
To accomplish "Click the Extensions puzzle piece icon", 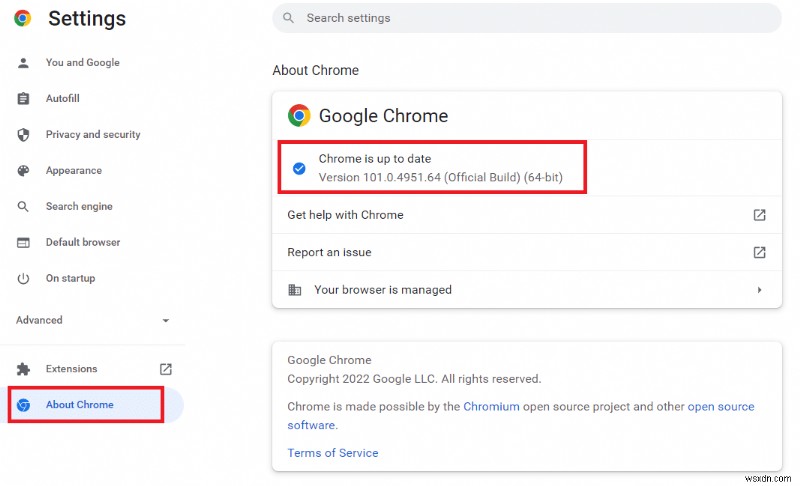I will pos(23,369).
